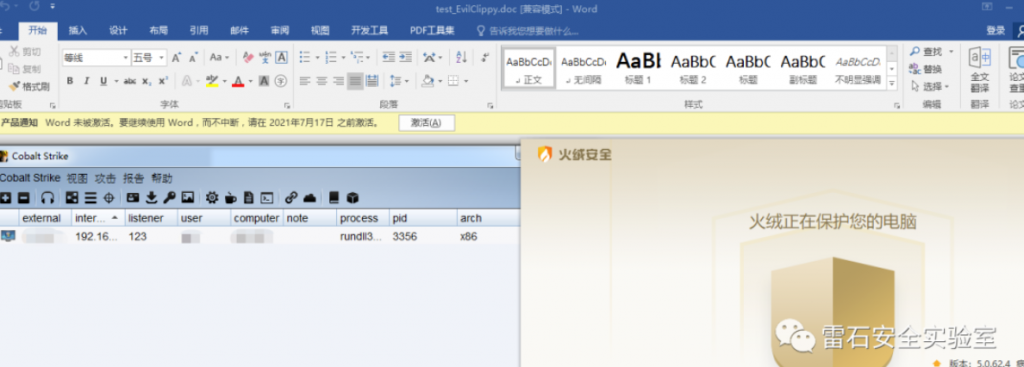Click the document icon for Office macro

(x=249, y=197)
